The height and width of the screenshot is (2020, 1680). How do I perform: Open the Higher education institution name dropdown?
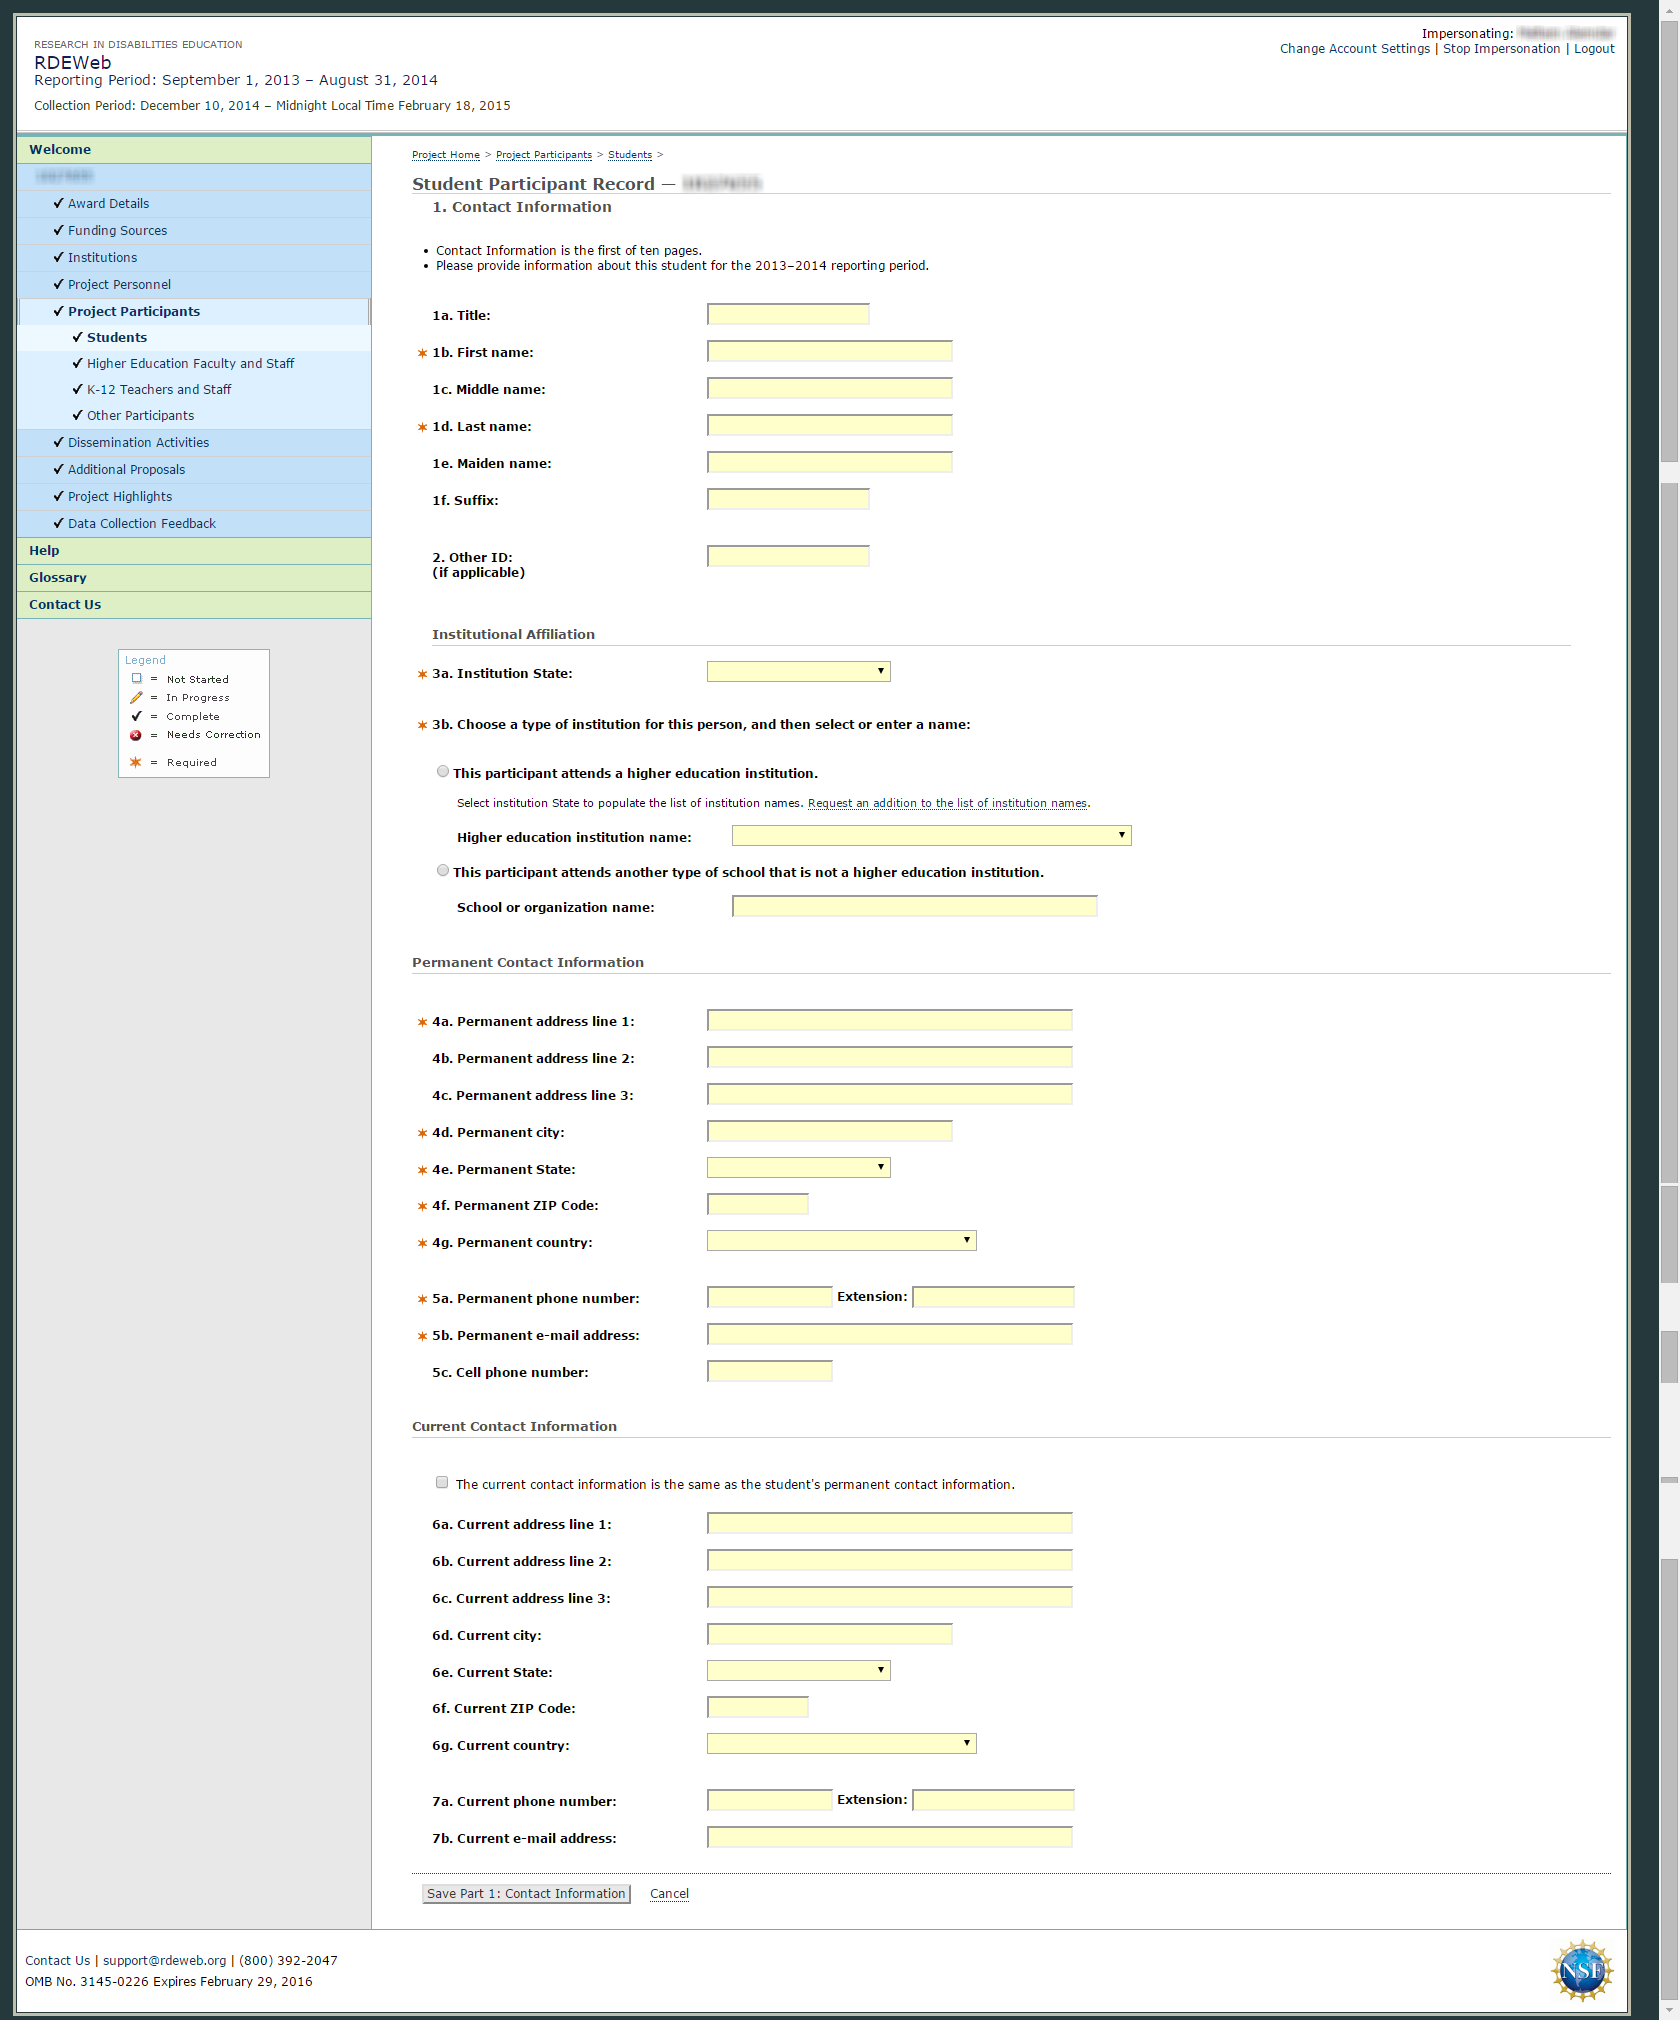pyautogui.click(x=931, y=836)
